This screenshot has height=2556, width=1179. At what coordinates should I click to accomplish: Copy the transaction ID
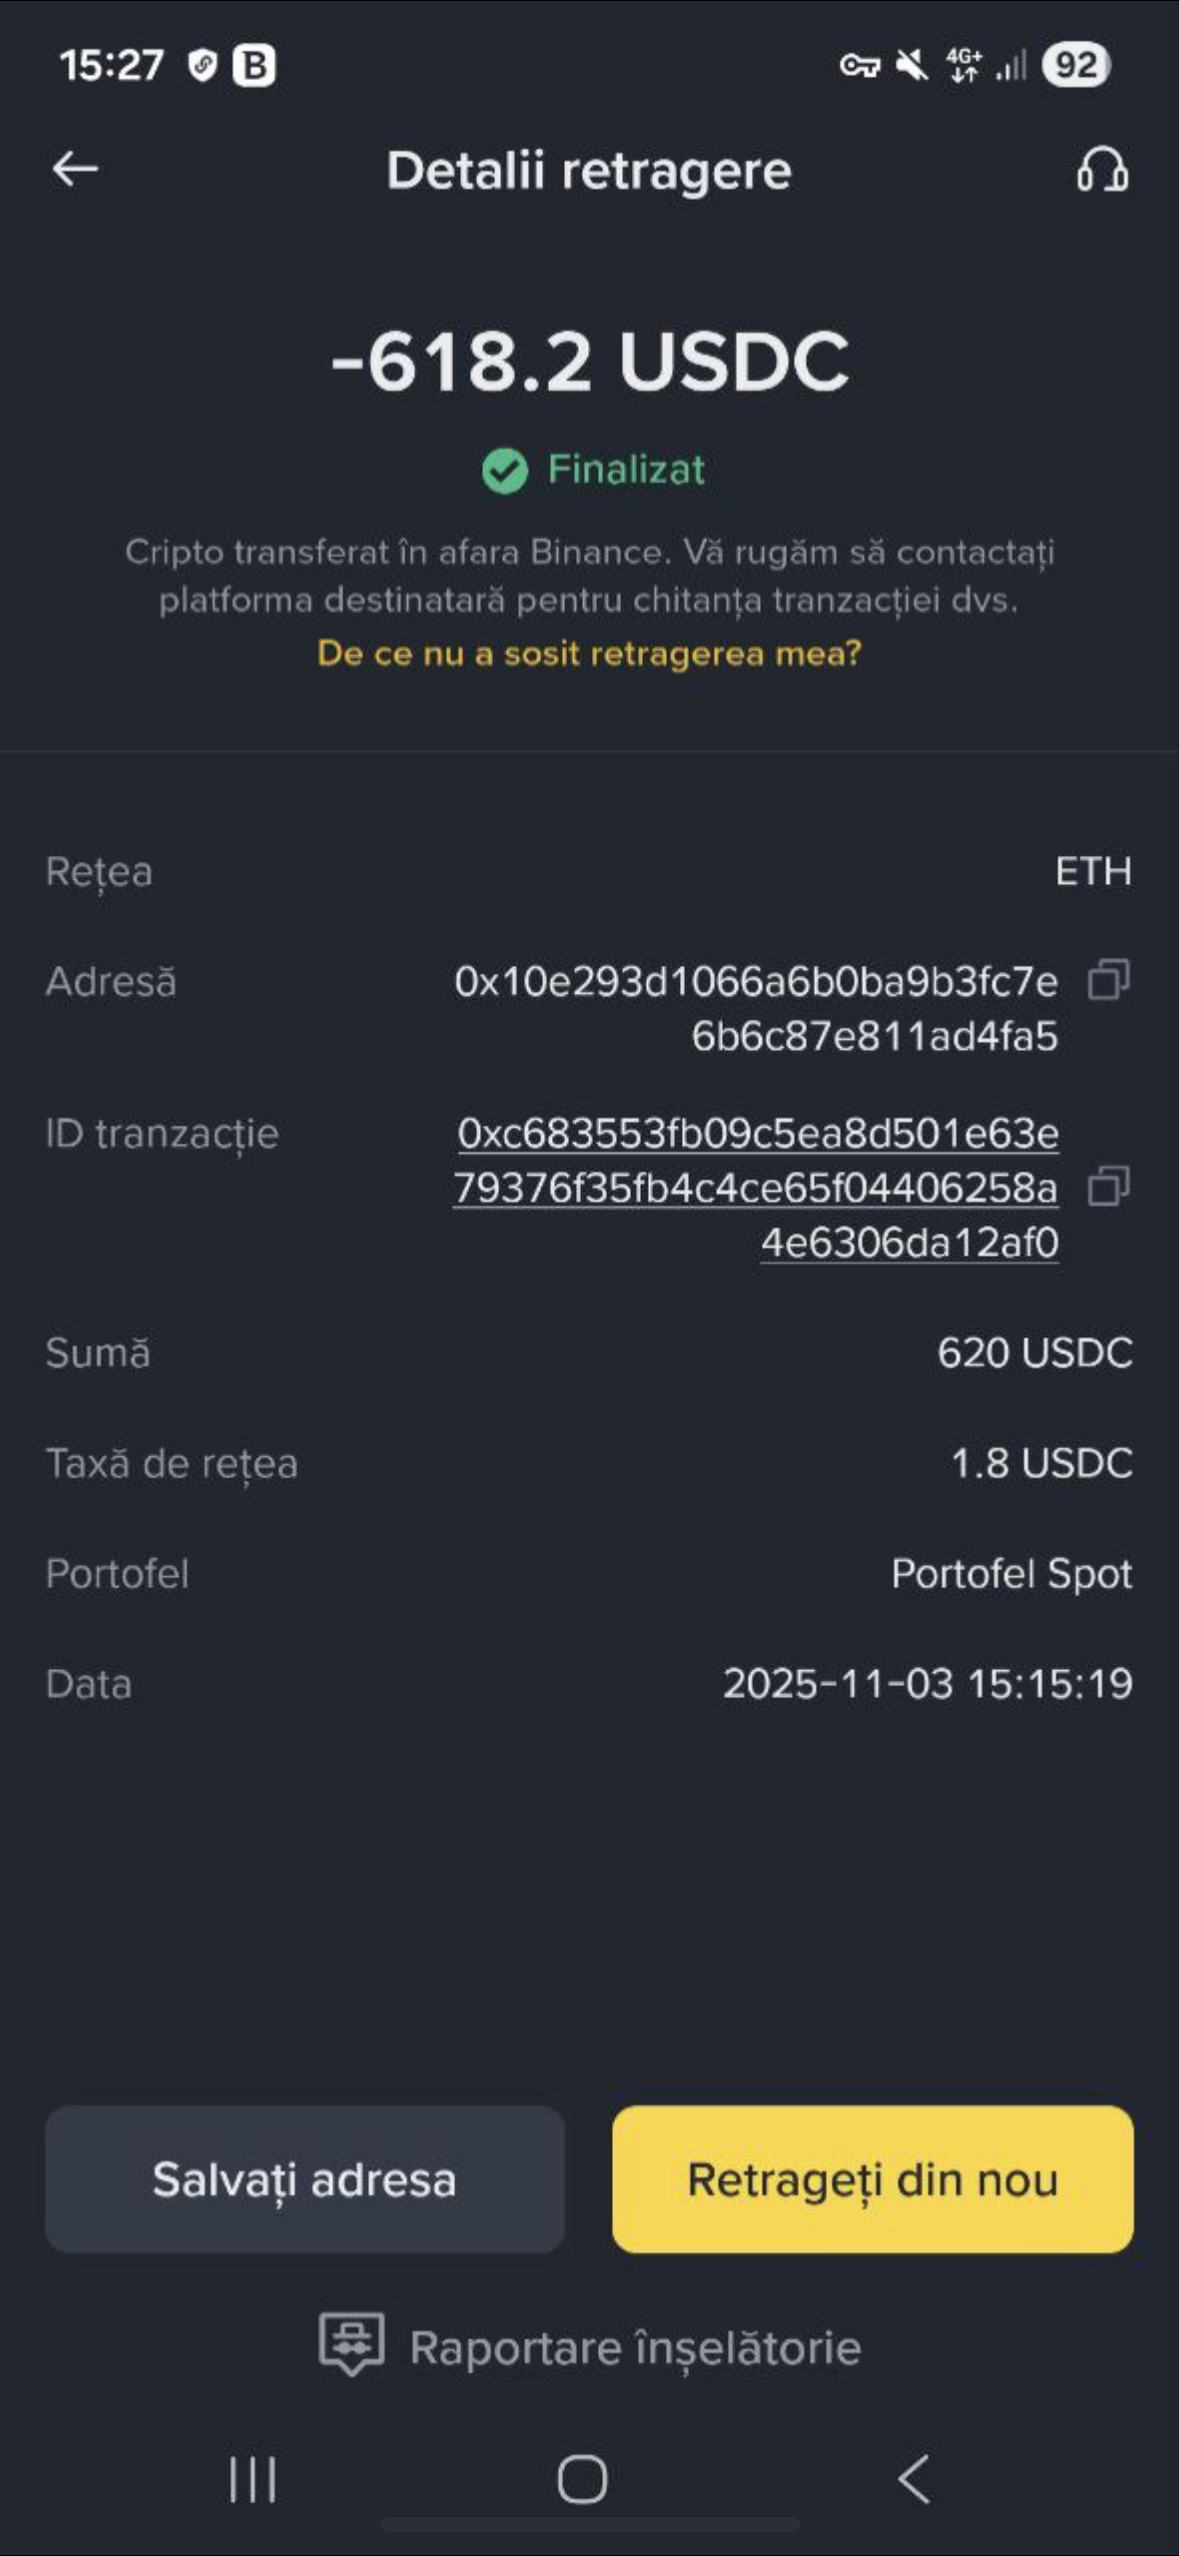pyautogui.click(x=1108, y=1187)
